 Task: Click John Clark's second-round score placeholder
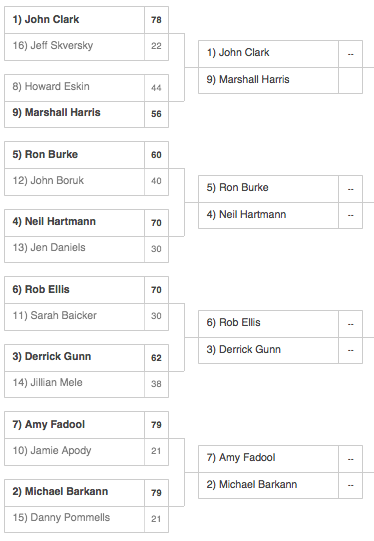click(x=350, y=54)
